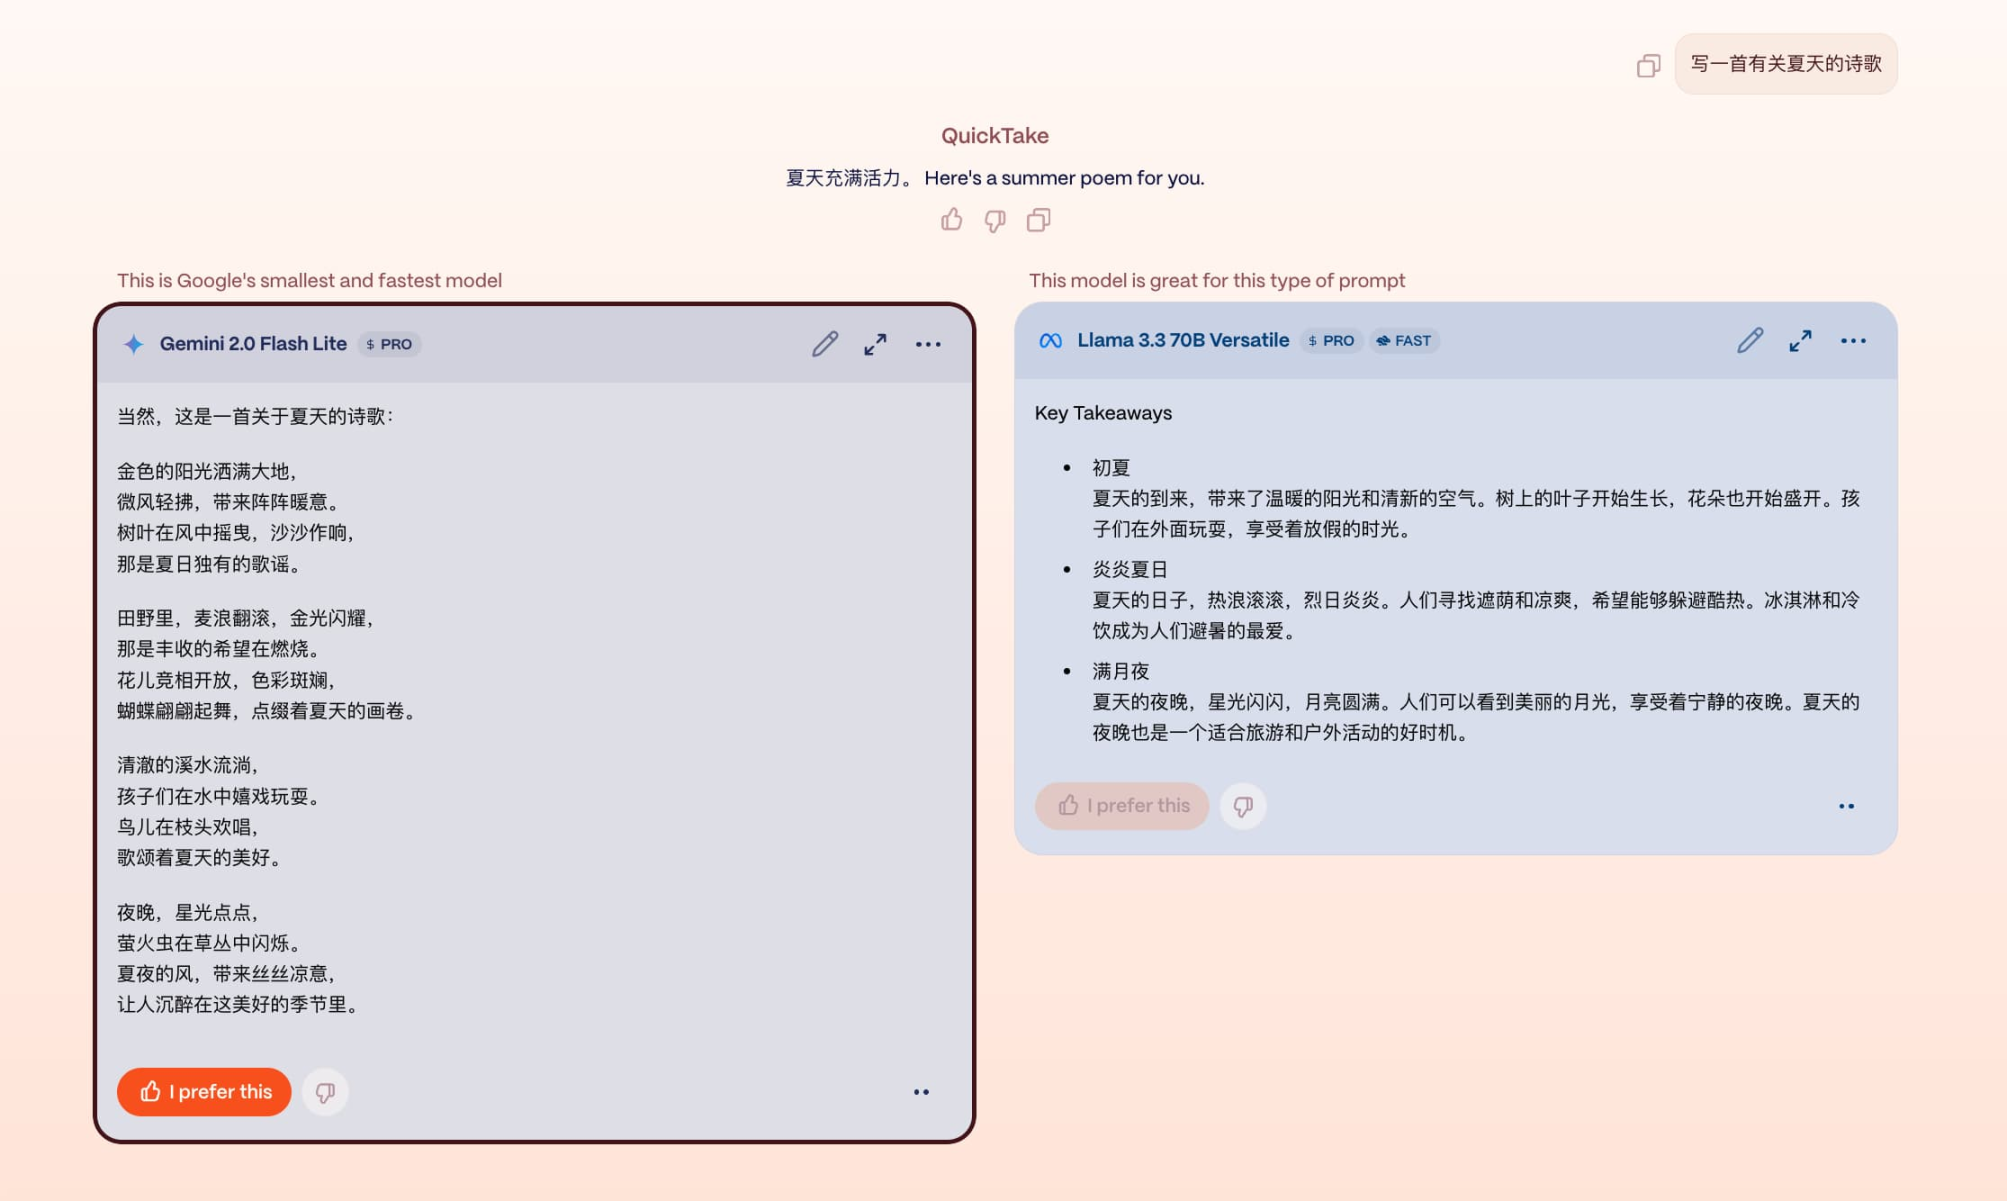This screenshot has width=2007, height=1201.
Task: Click I prefer this on Gemini response
Action: 204,1091
